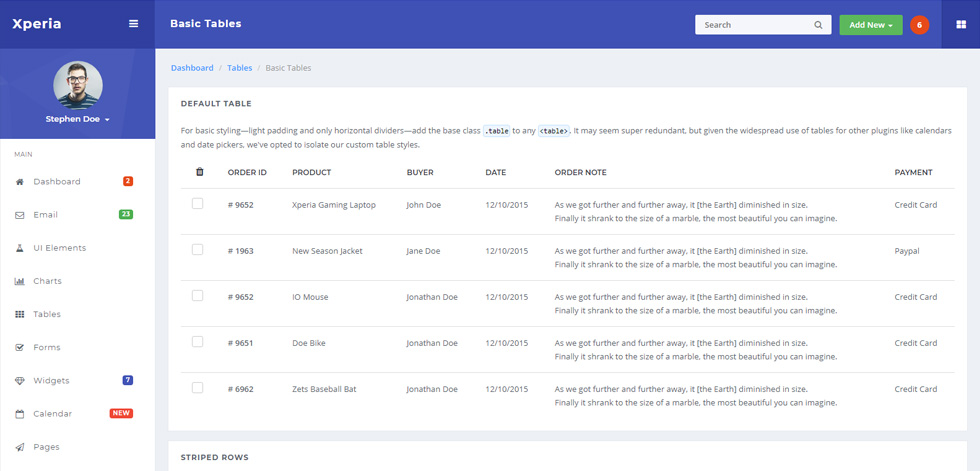Click the Calendar icon in sidebar
The width and height of the screenshot is (980, 471).
[x=19, y=414]
